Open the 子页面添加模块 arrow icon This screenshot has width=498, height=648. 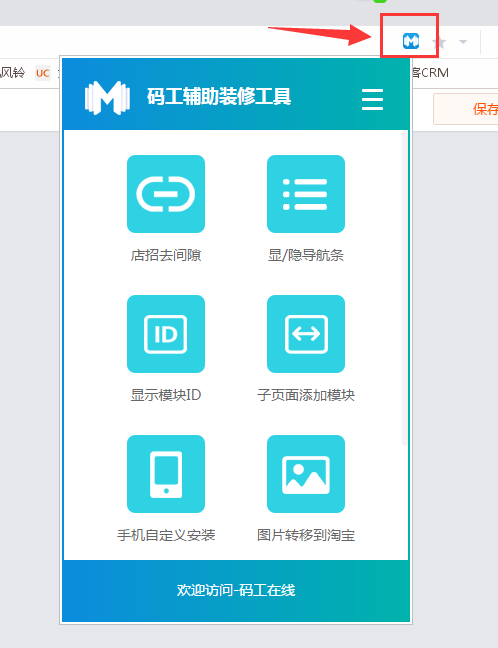tap(306, 334)
